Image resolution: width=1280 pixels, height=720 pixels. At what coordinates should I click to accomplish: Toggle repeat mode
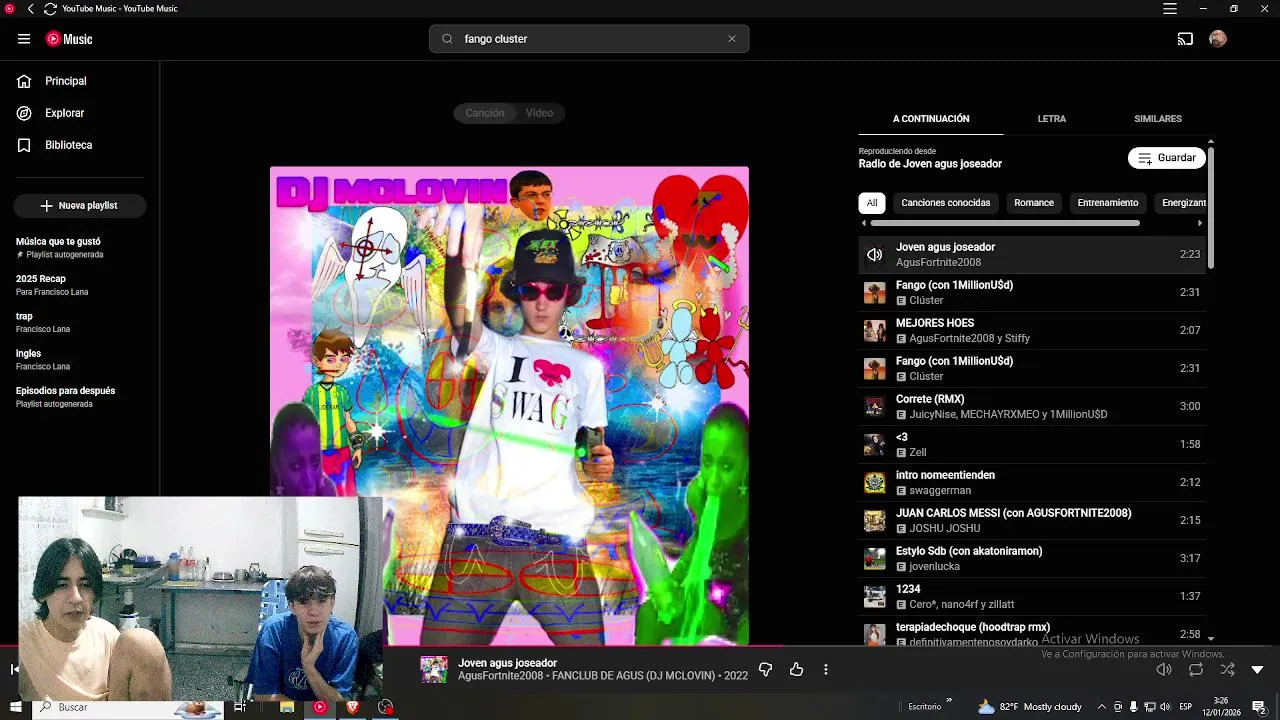[1196, 670]
